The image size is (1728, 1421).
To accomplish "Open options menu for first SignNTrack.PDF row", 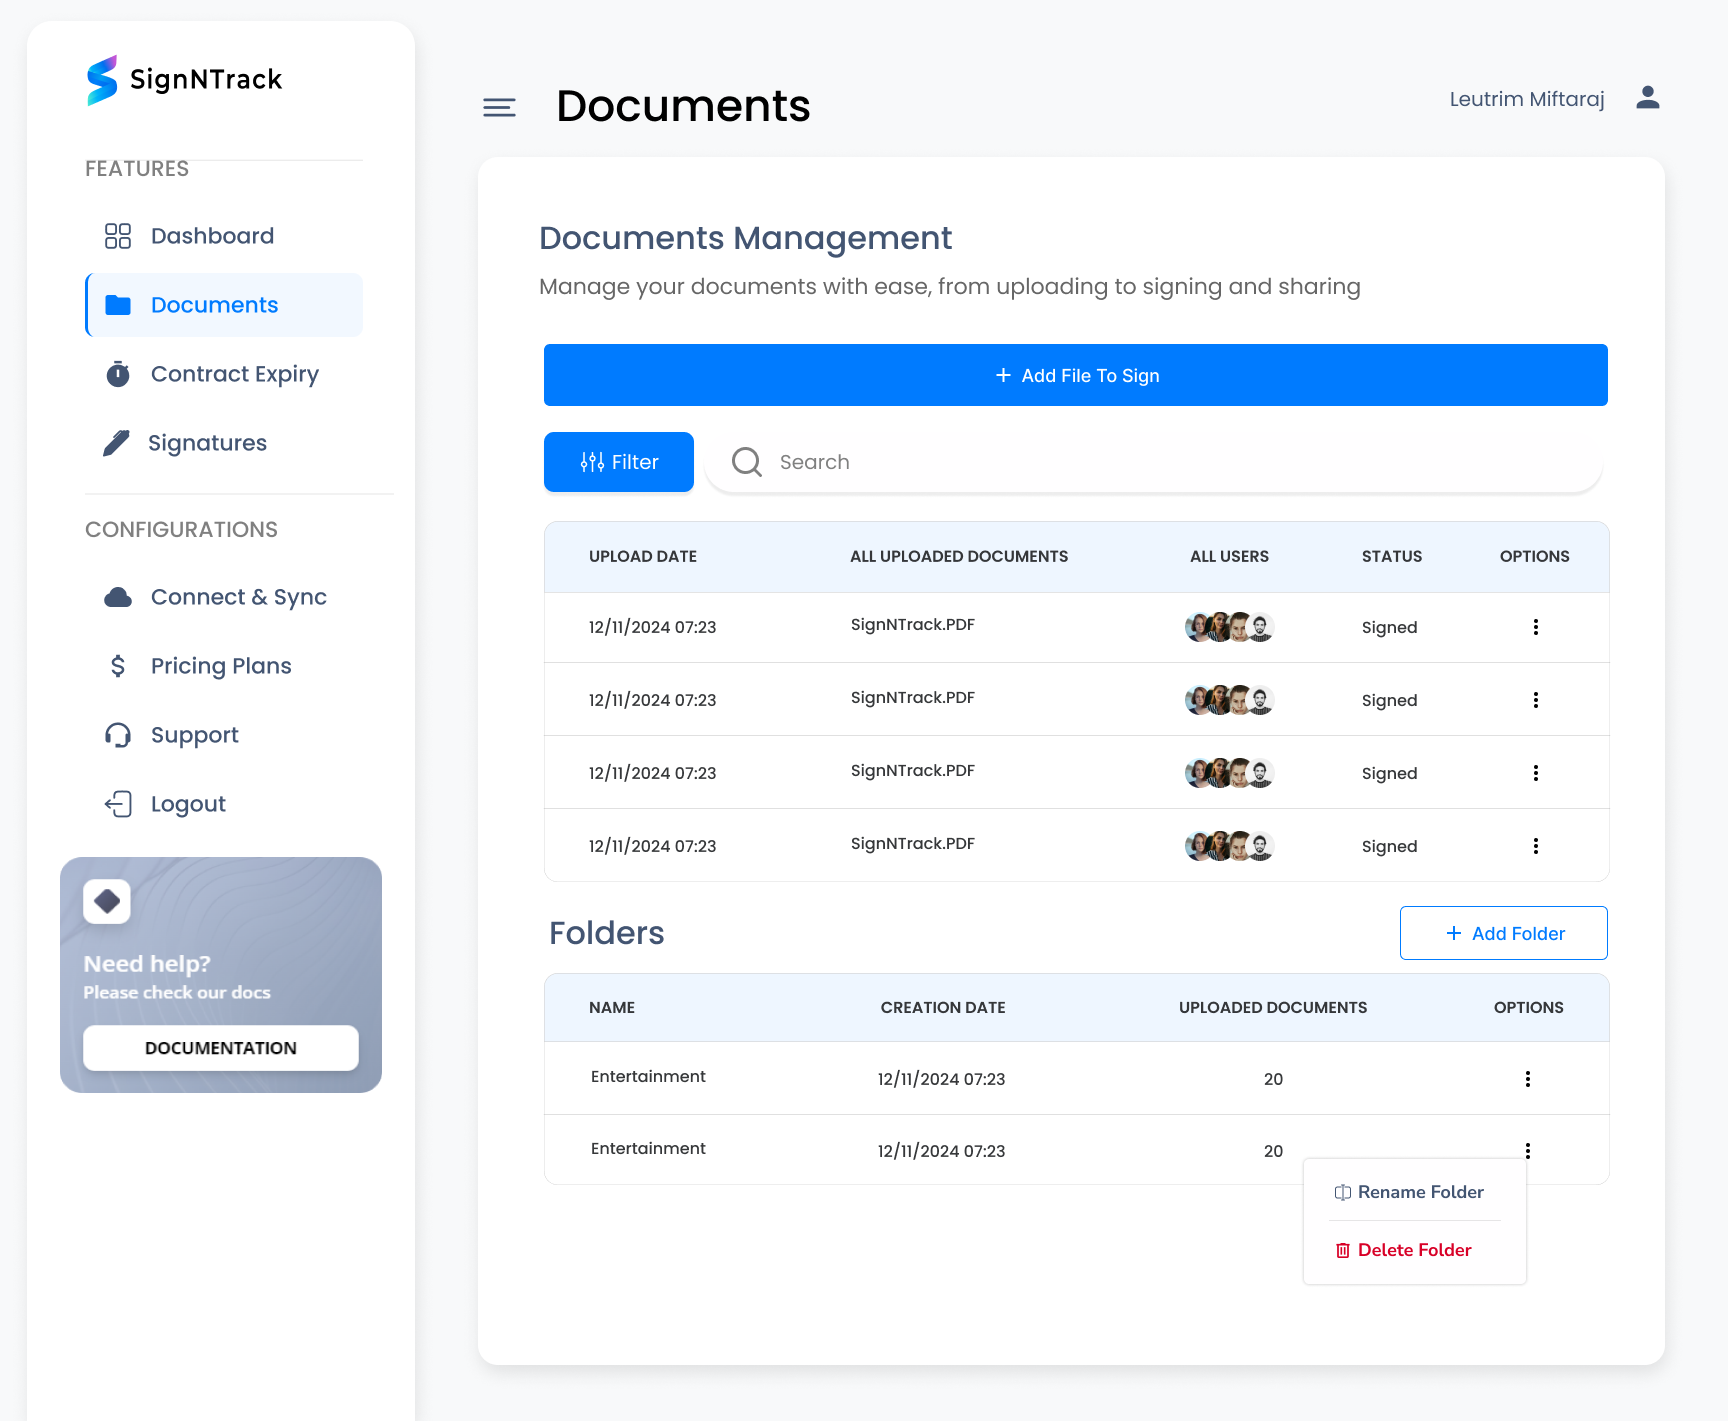I will 1536,627.
